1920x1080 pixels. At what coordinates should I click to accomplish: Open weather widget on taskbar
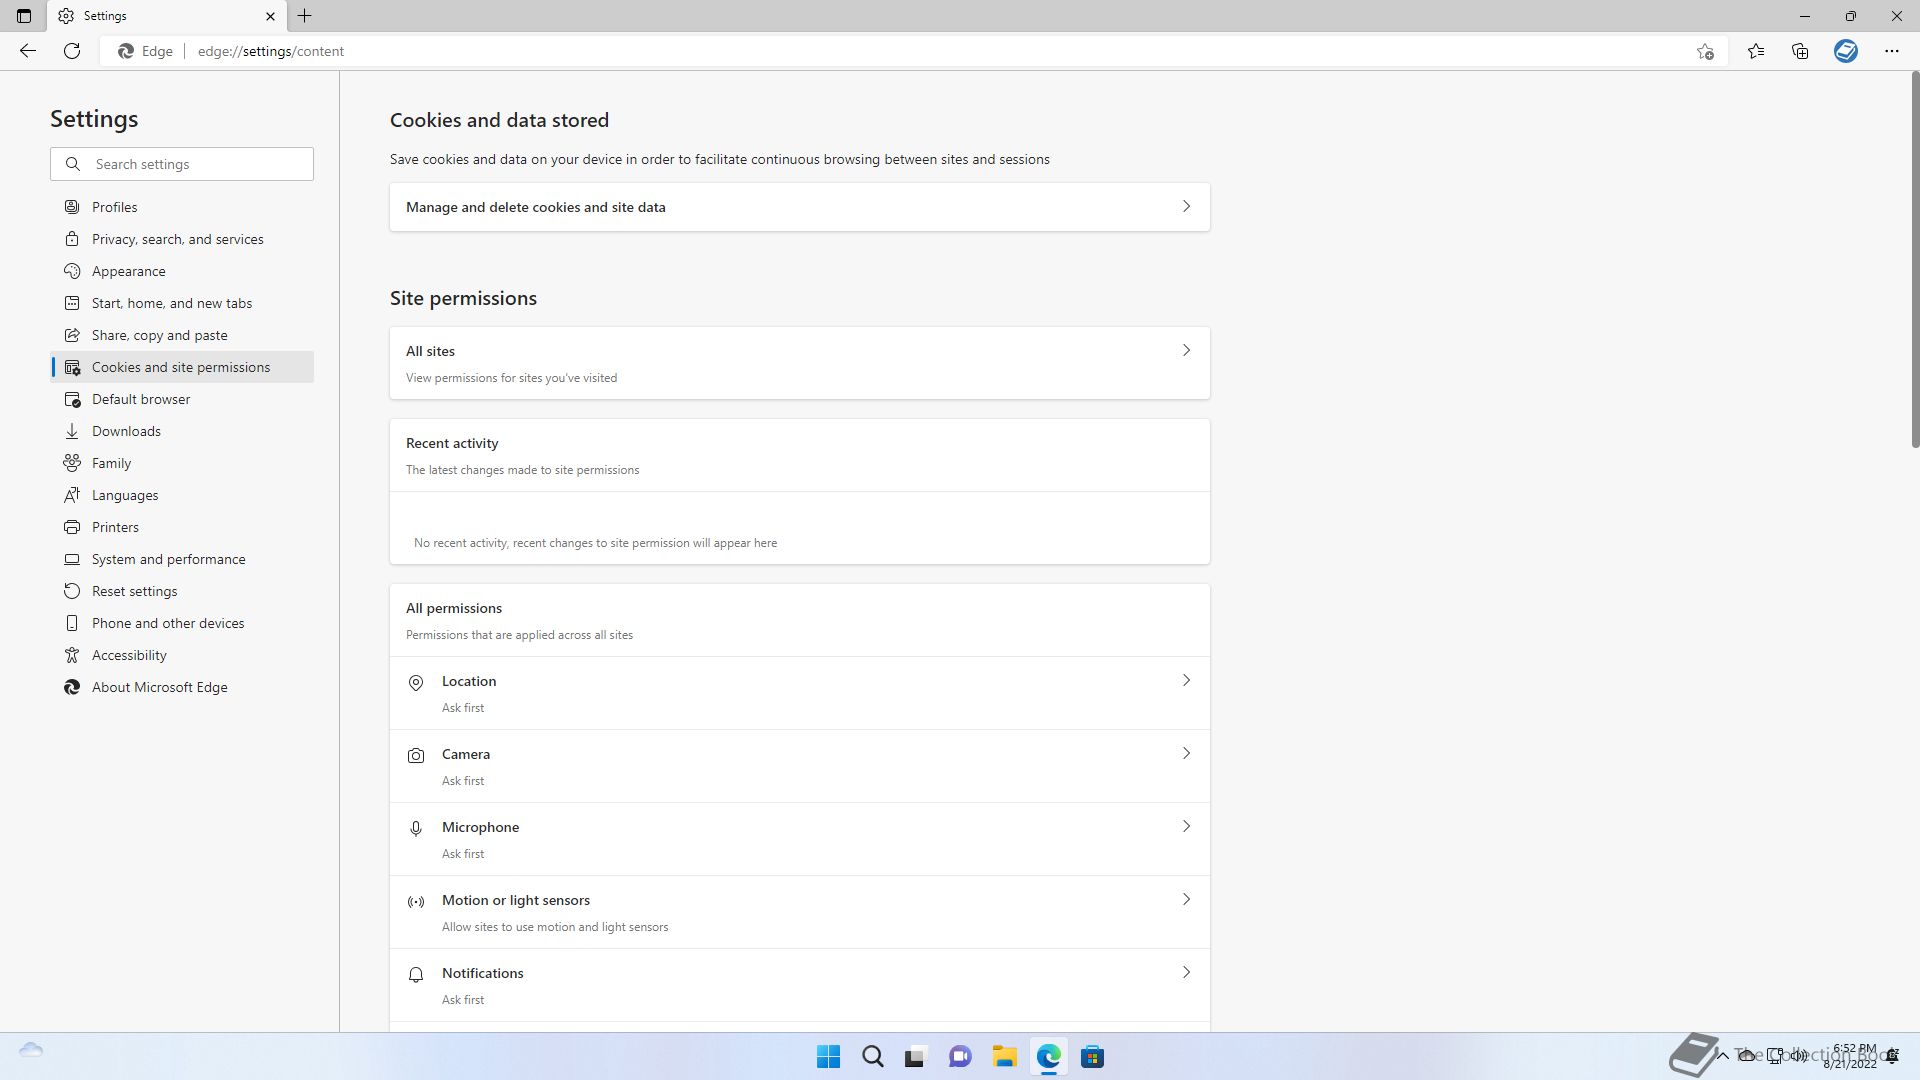point(31,1050)
